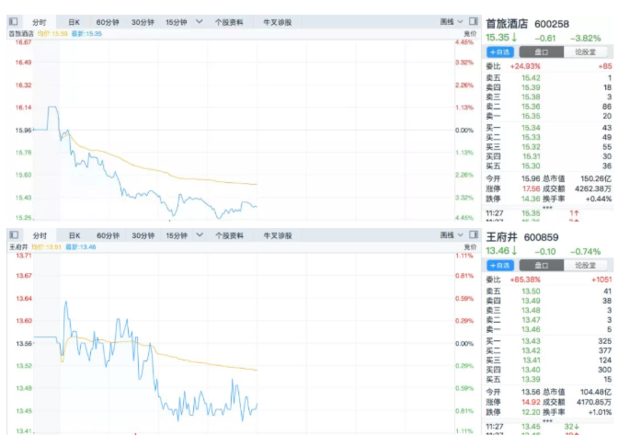Click 买一 price 13.43 row
This screenshot has height=446, width=630.
(x=549, y=341)
